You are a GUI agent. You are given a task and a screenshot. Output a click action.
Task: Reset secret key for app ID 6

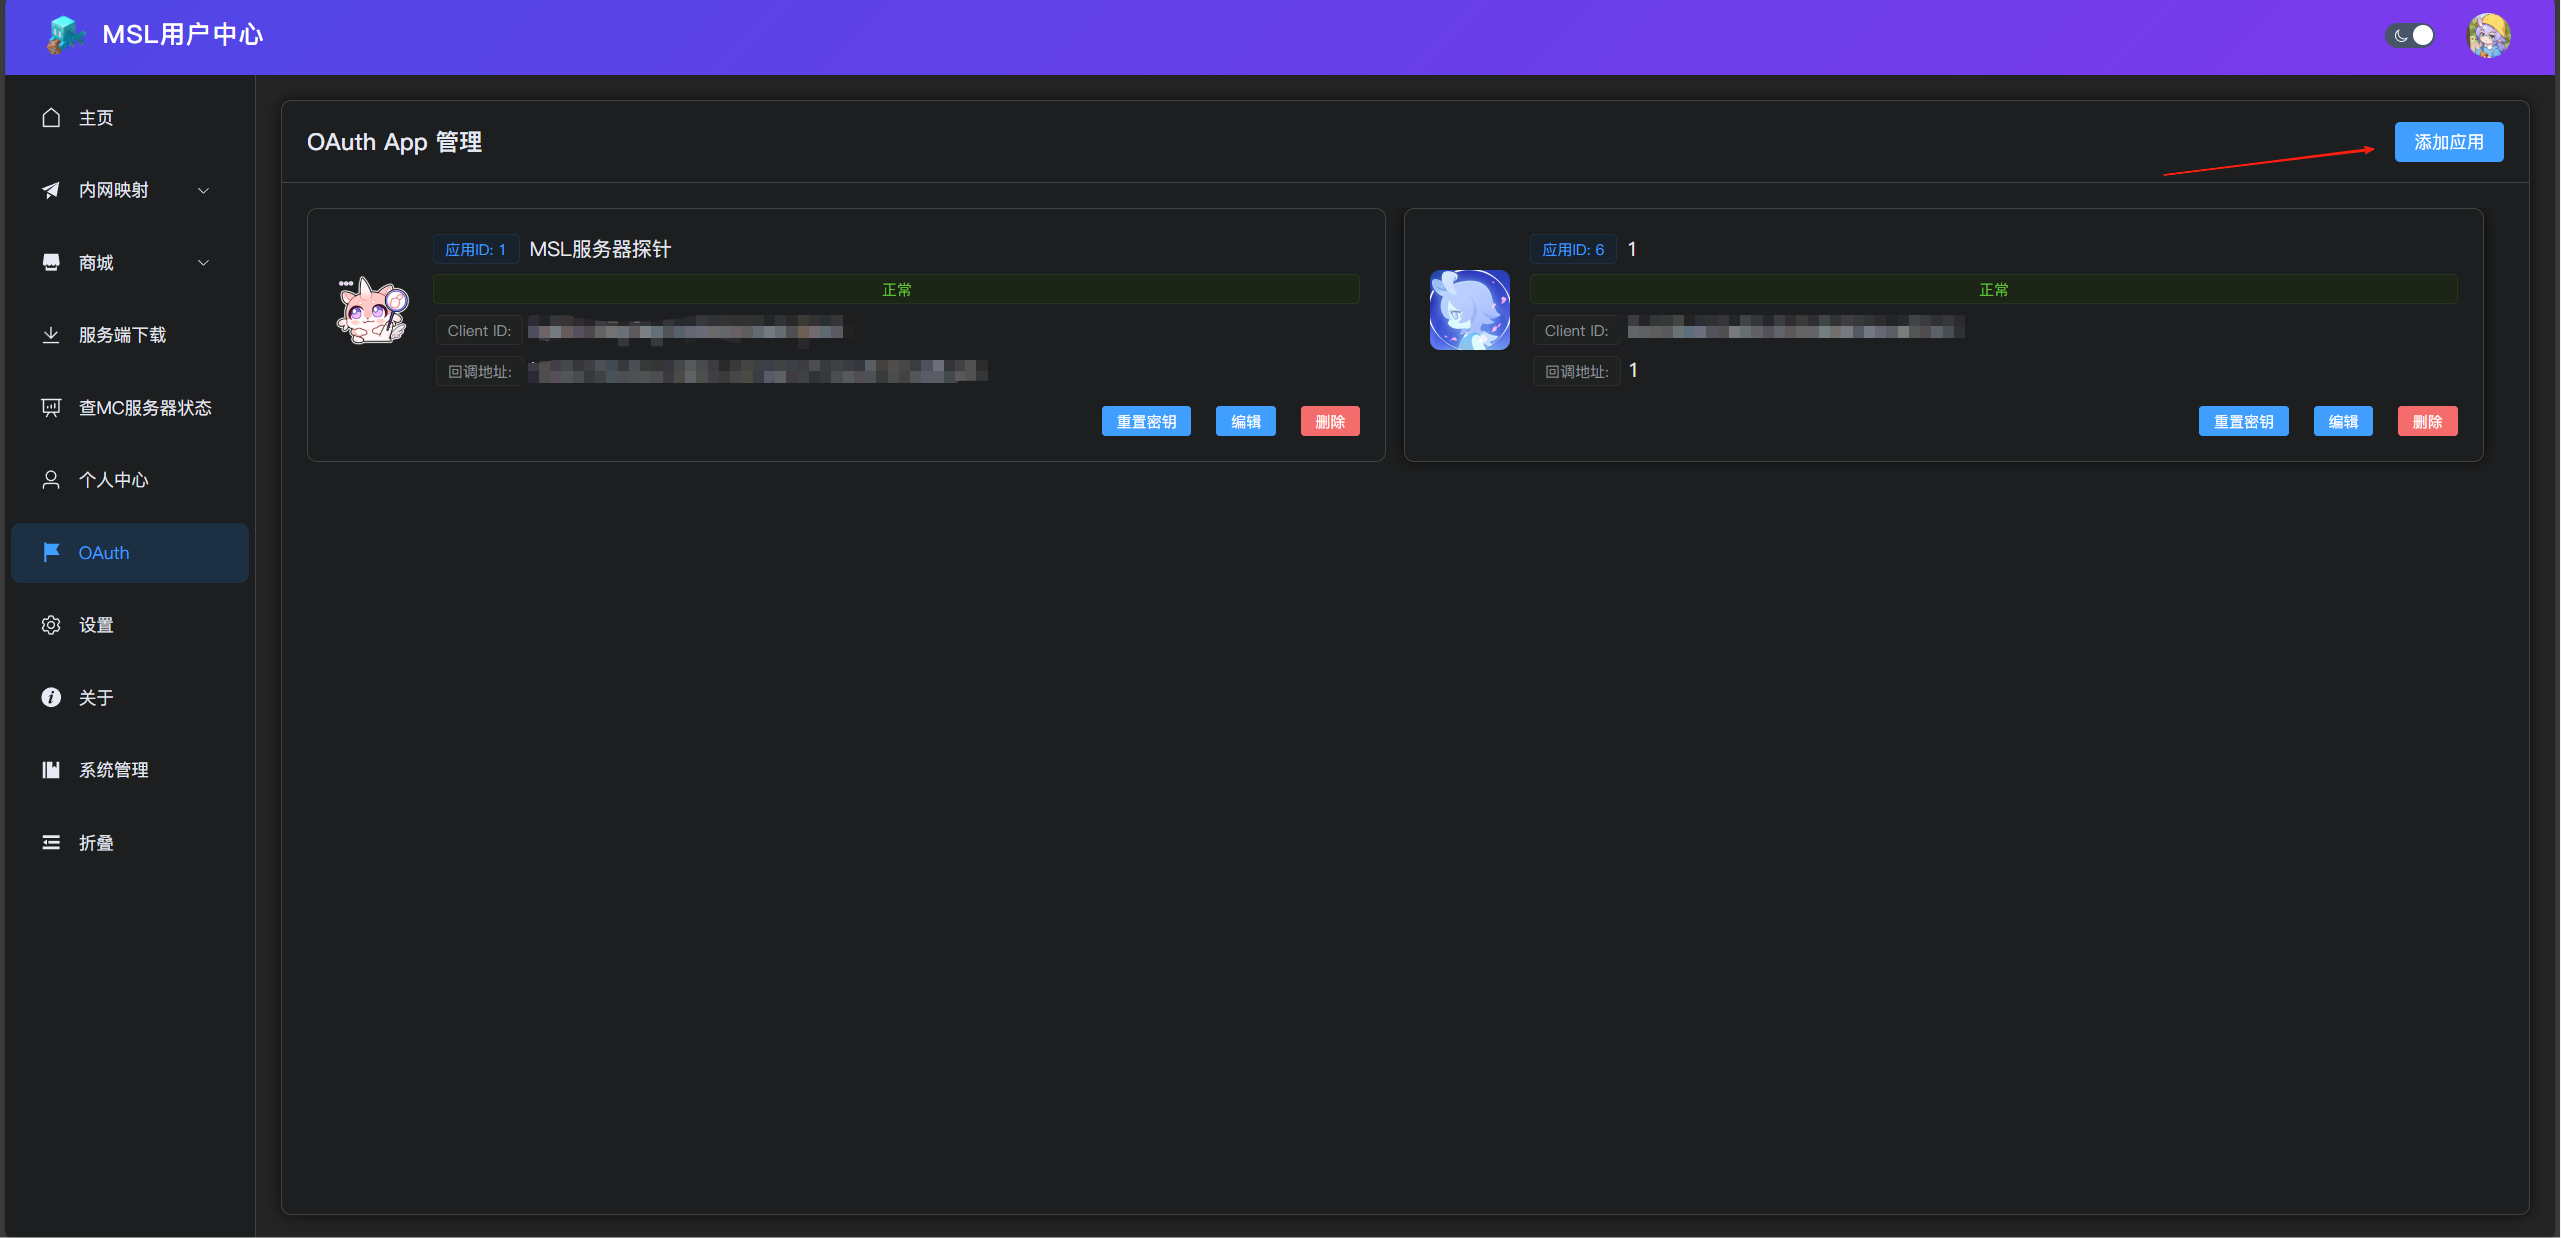tap(2243, 422)
